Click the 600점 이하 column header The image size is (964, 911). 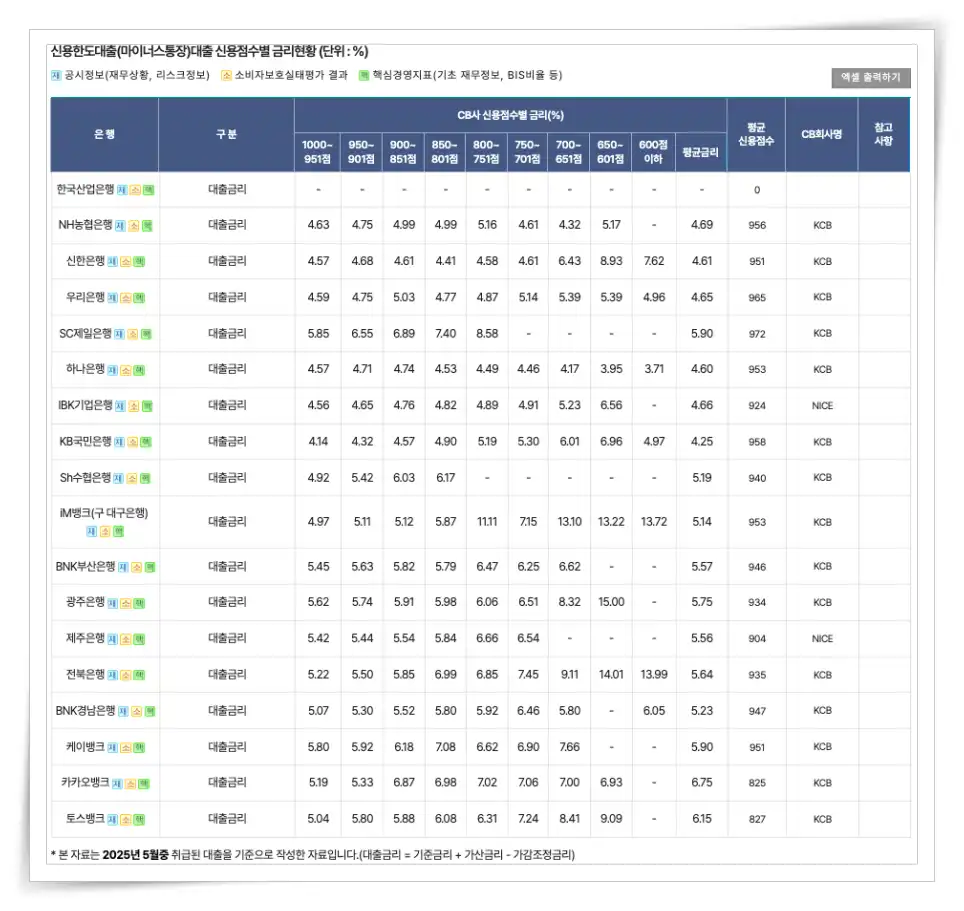(654, 152)
